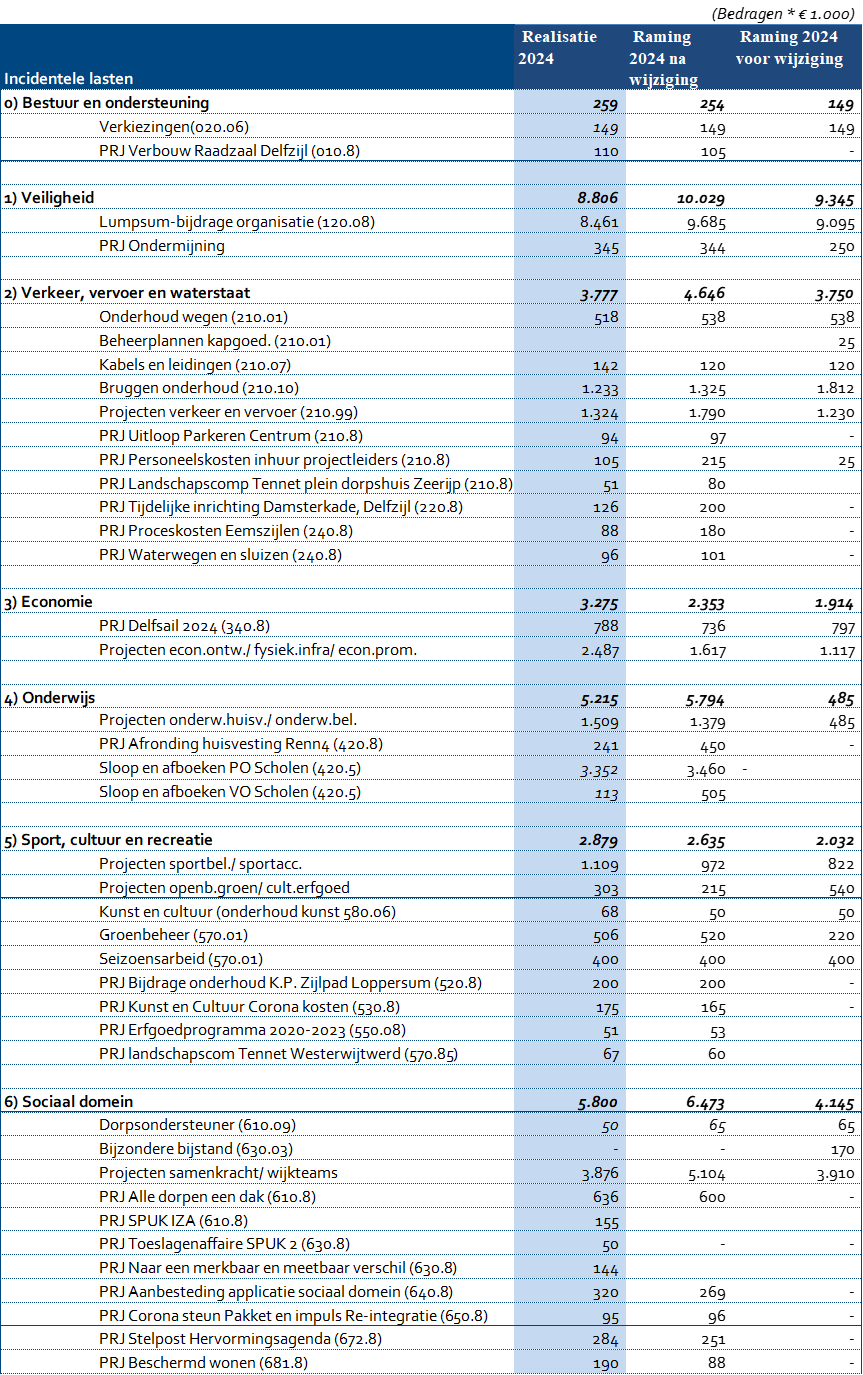This screenshot has height=1375, width=863.
Task: Select 'Sloop en afboeken PO Scholen' value 3.352
Action: [599, 769]
